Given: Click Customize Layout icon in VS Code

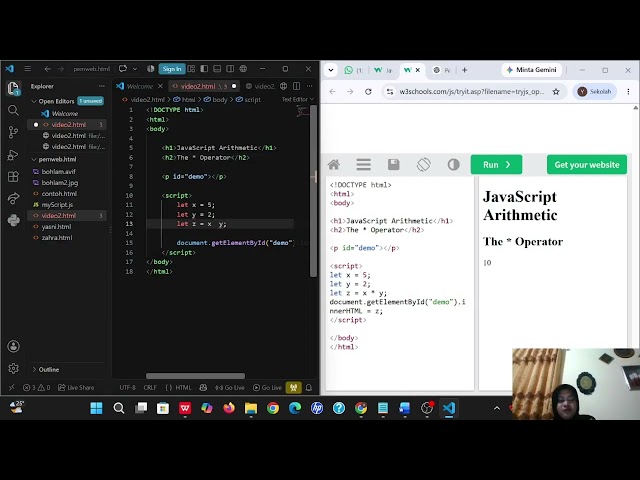Looking at the screenshot, I should [191, 69].
